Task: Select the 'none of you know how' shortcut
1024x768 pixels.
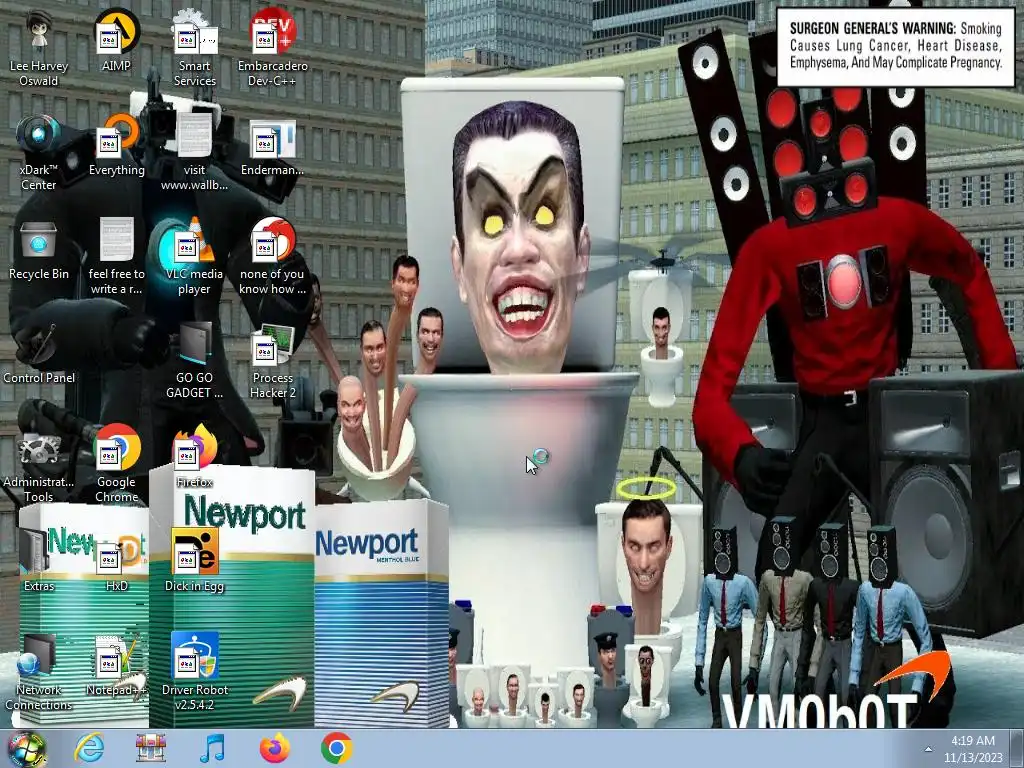Action: pos(272,257)
